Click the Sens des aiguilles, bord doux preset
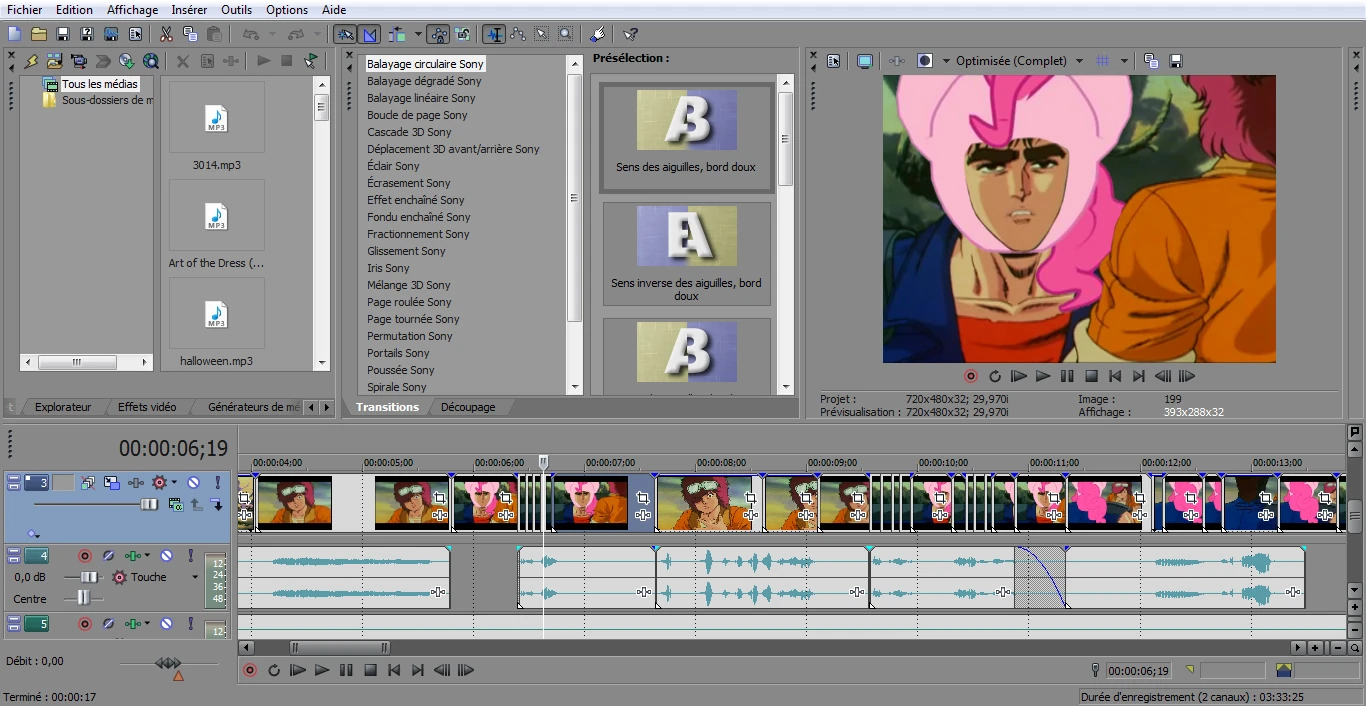The image size is (1366, 706). click(686, 138)
